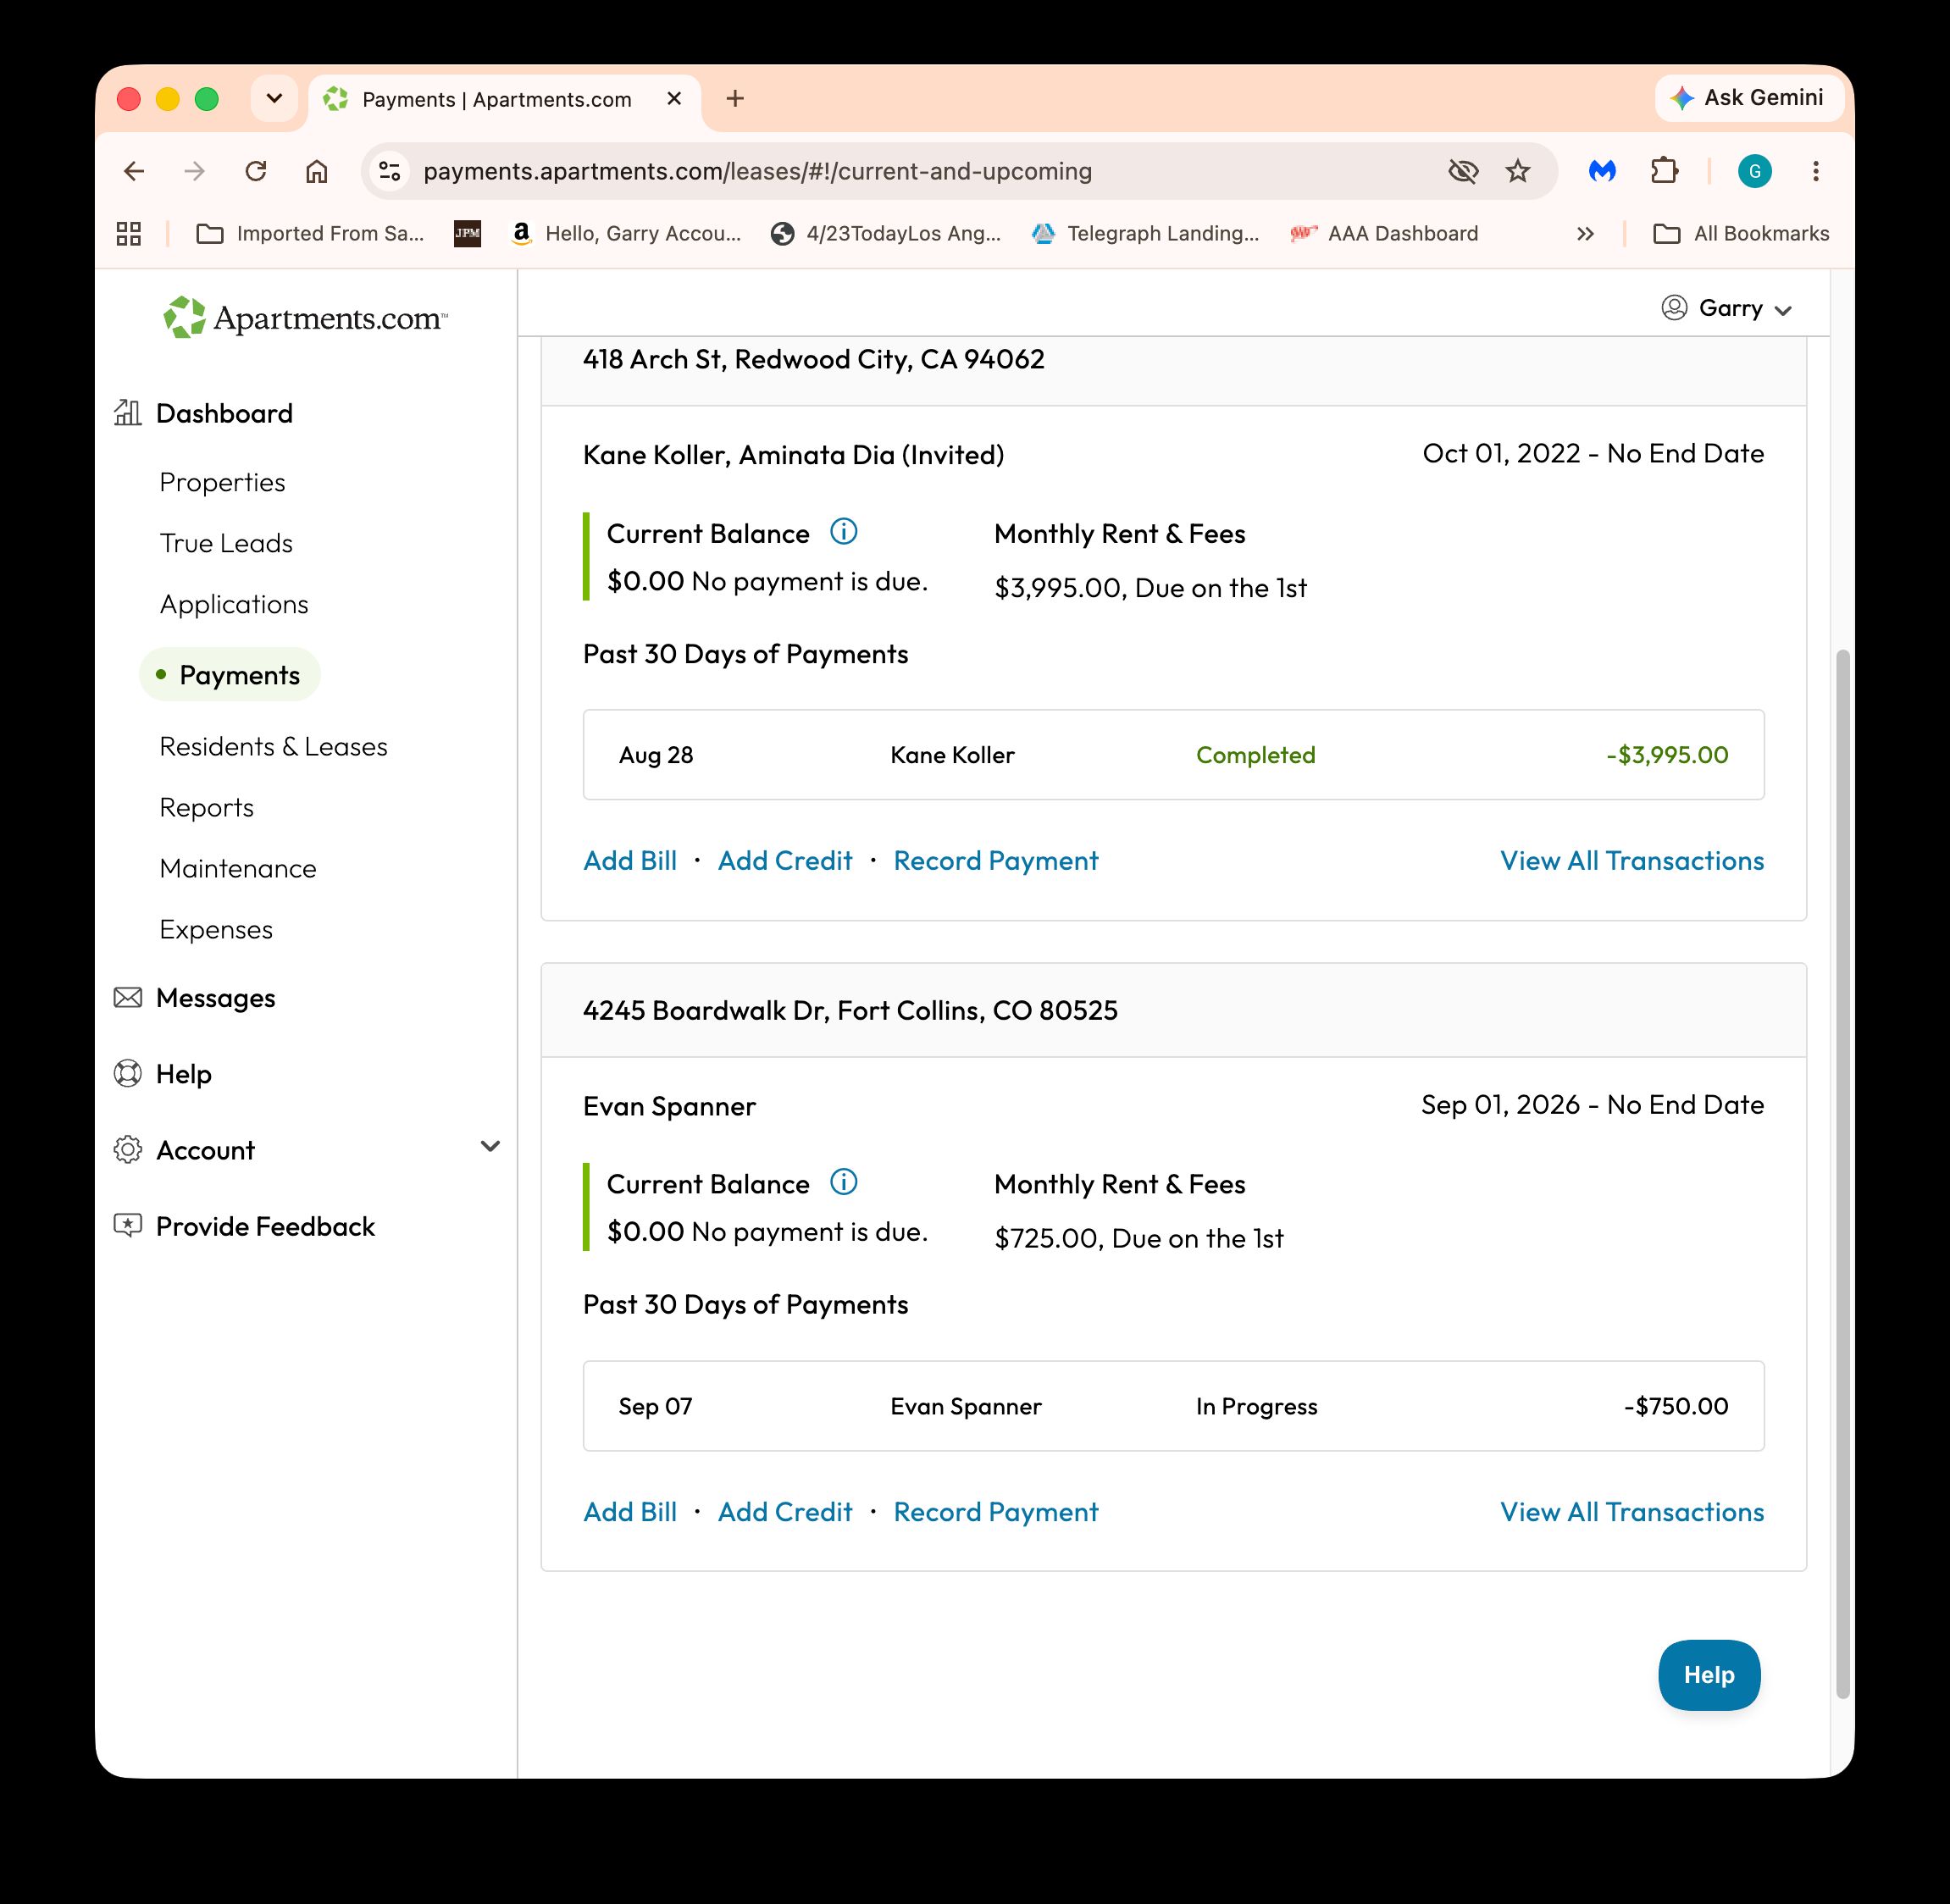Open the JPM bookmark icon
Screen dimensions: 1950x1904
click(x=467, y=233)
